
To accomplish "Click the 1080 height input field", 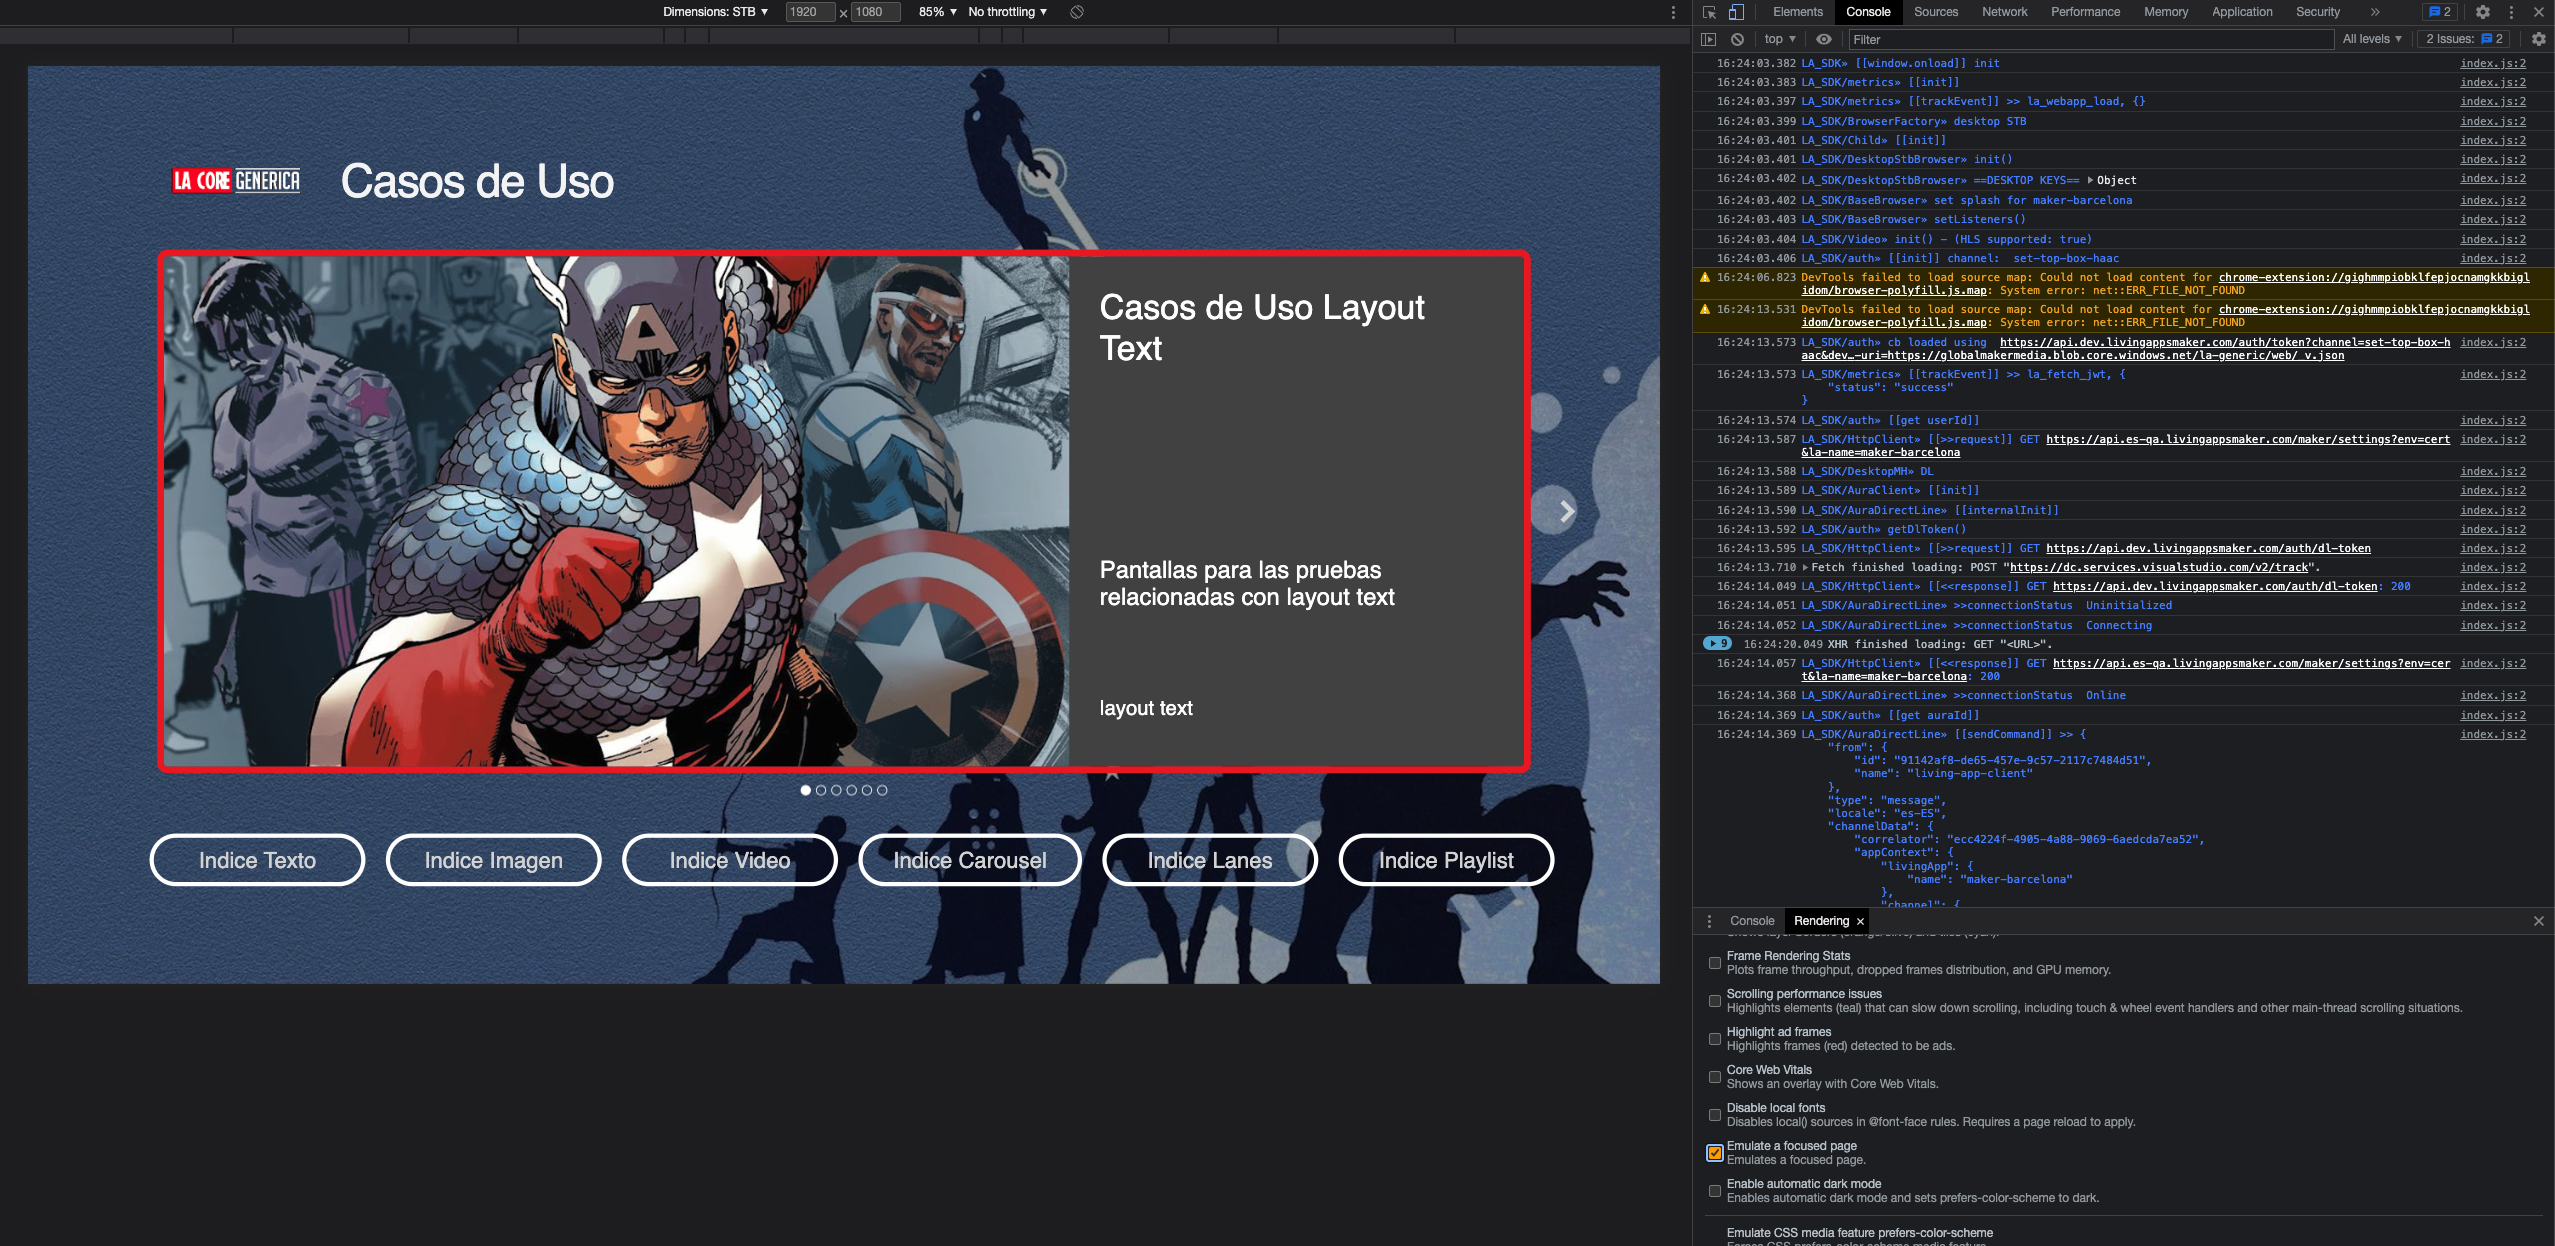I will [875, 12].
